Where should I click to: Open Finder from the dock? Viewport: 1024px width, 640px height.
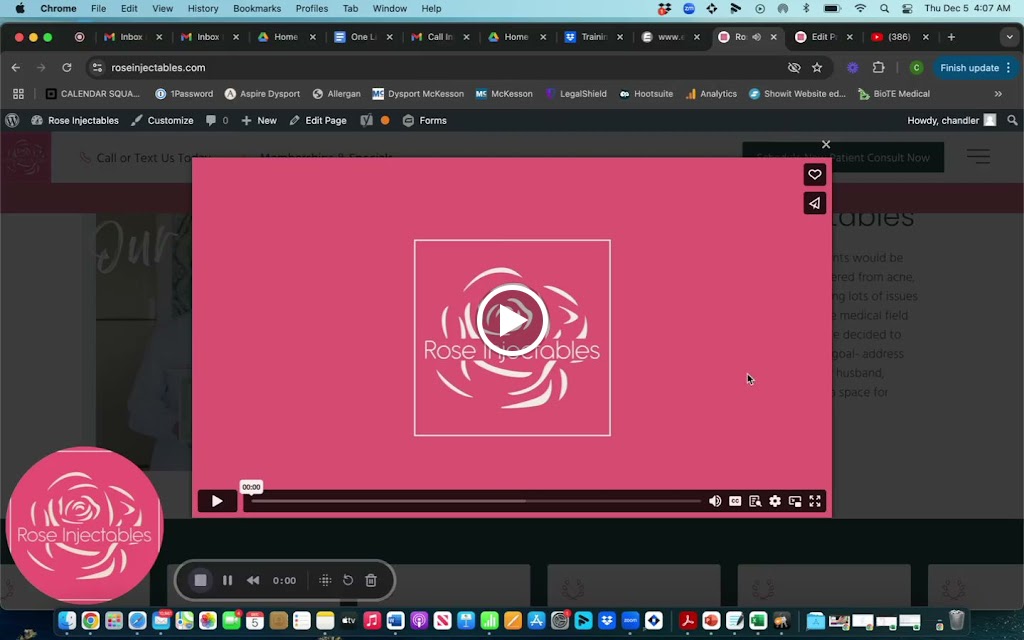[x=67, y=620]
